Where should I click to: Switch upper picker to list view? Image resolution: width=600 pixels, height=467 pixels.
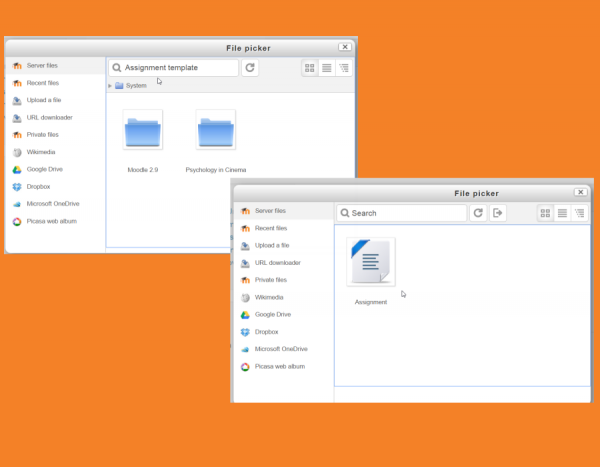click(x=327, y=68)
